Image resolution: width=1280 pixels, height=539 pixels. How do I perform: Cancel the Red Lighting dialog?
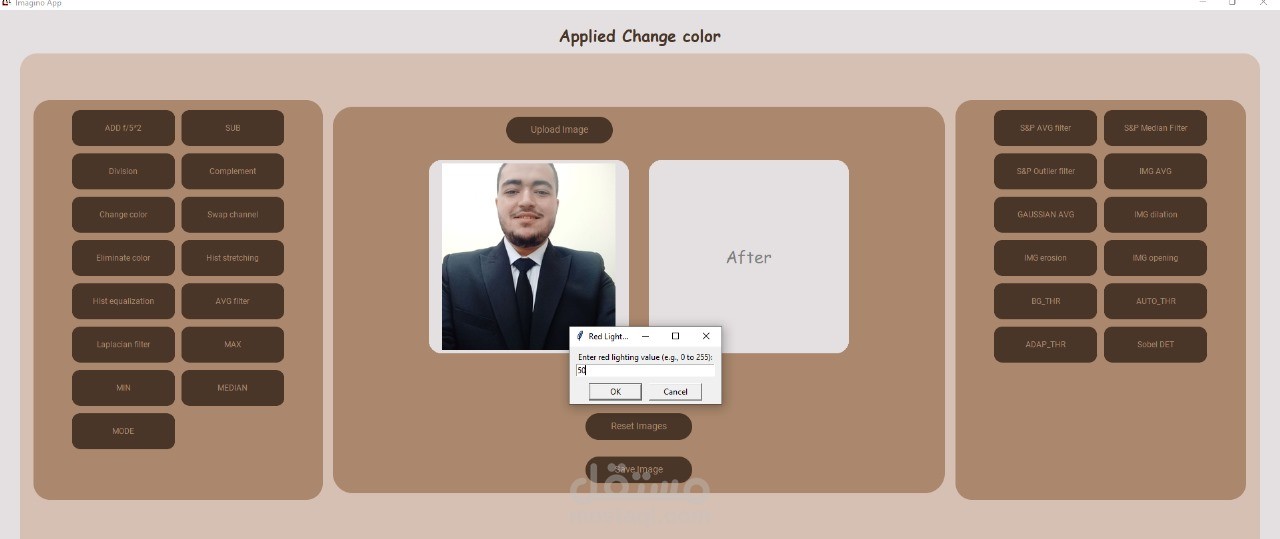[x=675, y=392]
